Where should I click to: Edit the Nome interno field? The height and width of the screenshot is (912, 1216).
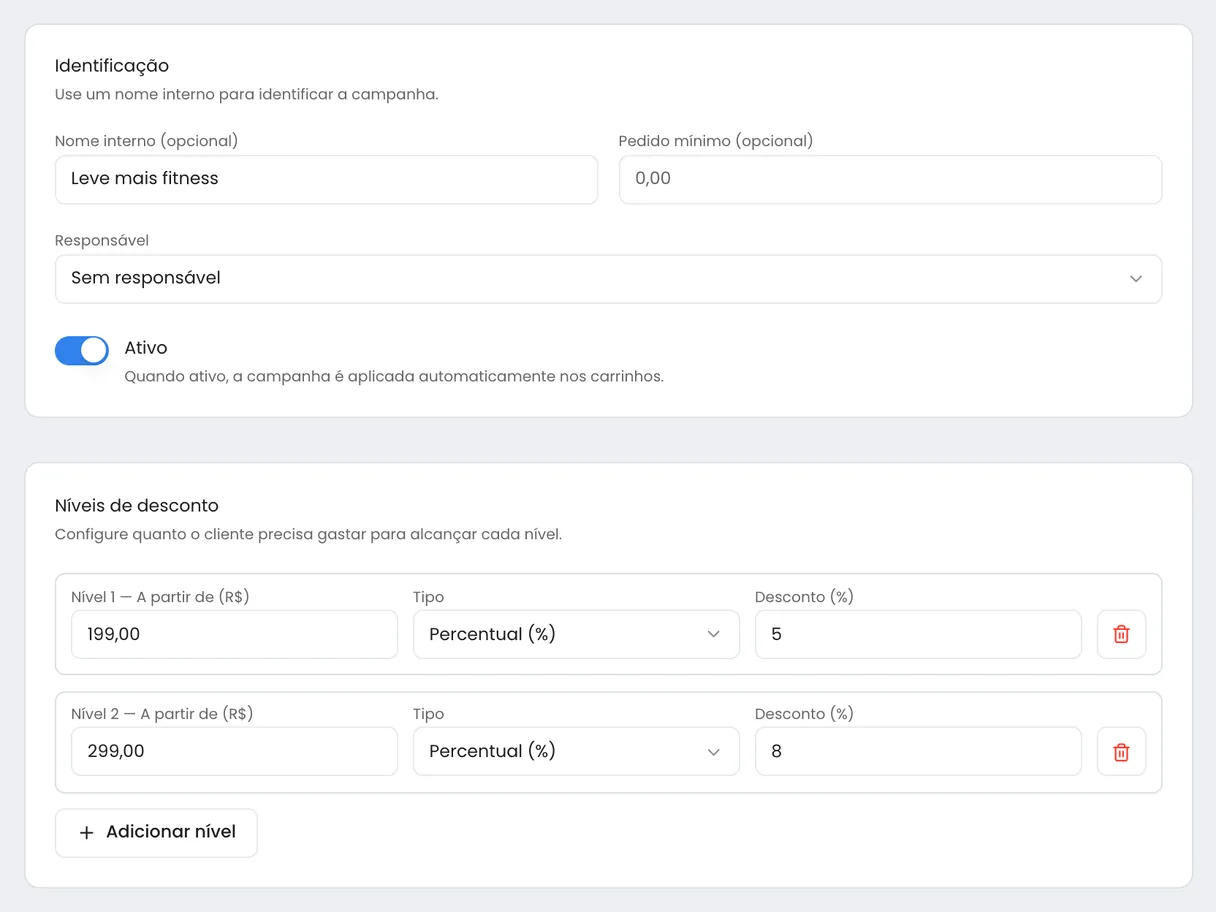pyautogui.click(x=326, y=180)
